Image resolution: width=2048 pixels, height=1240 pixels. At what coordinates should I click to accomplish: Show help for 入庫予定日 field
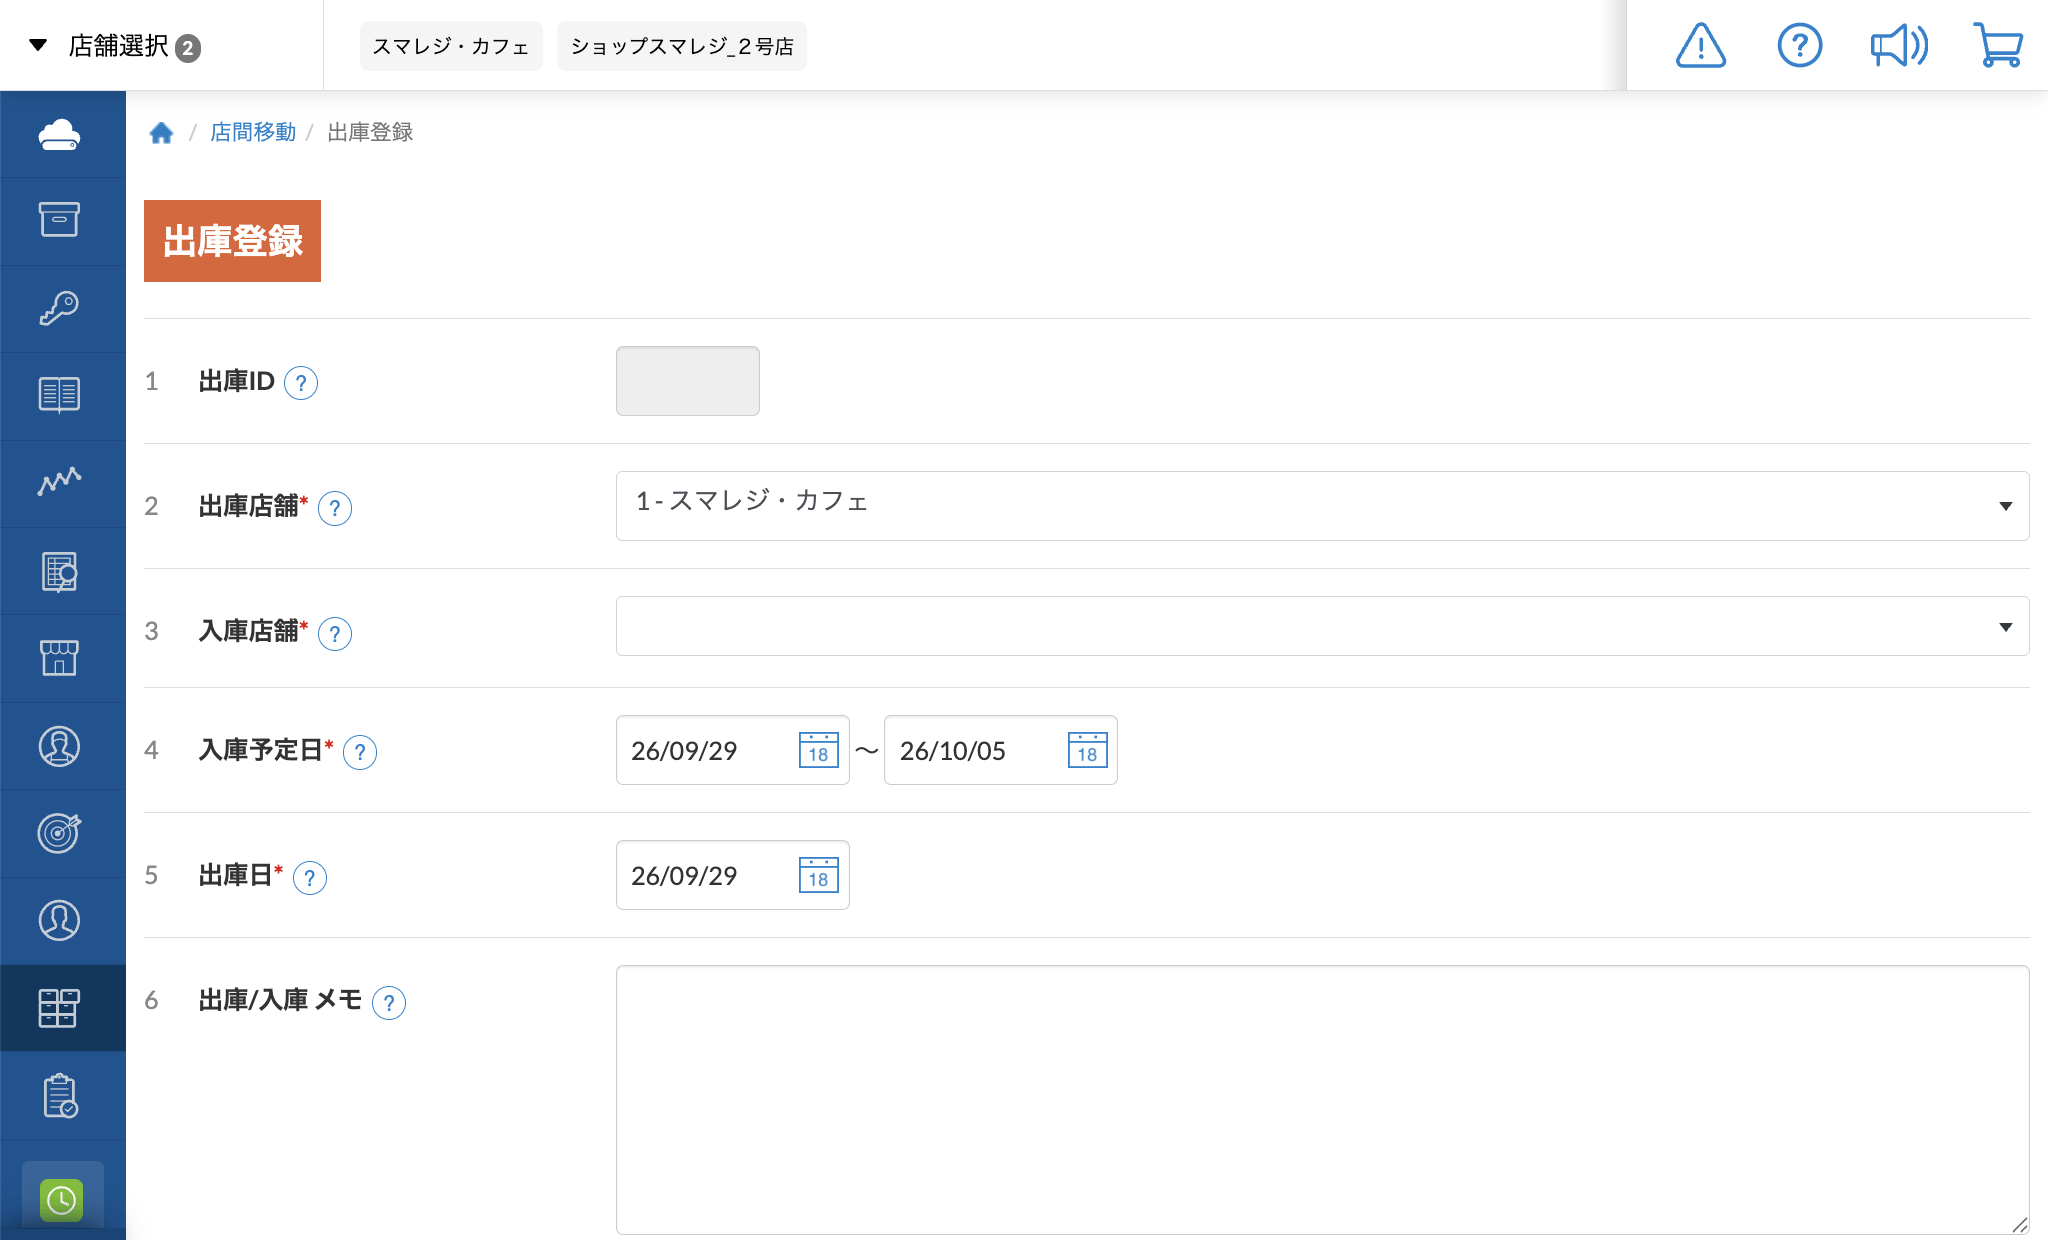click(x=360, y=752)
